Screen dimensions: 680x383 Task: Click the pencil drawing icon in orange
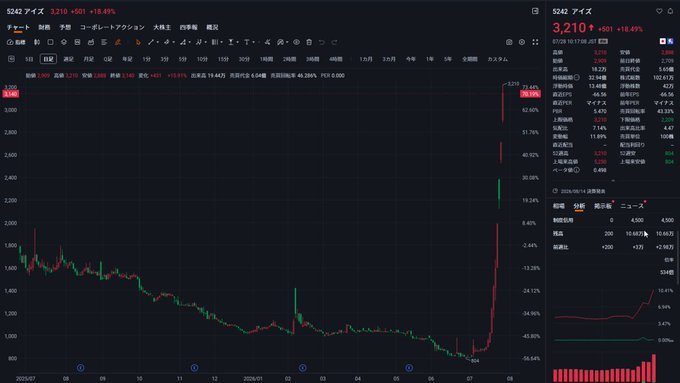(x=118, y=42)
